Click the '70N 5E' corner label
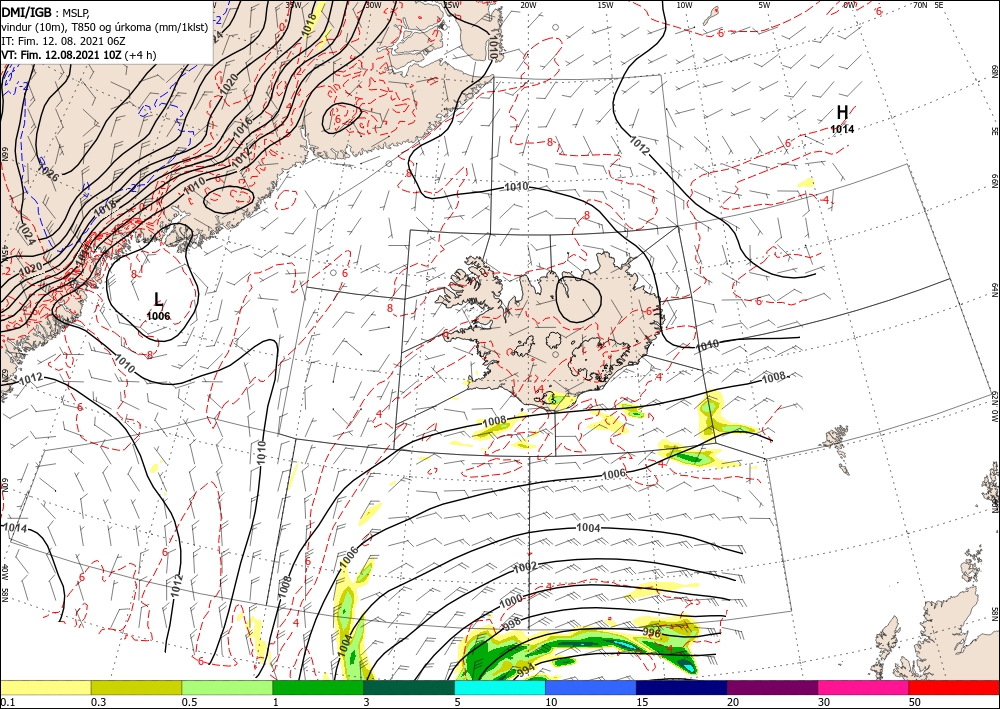The width and height of the screenshot is (1000, 709). [x=929, y=5]
